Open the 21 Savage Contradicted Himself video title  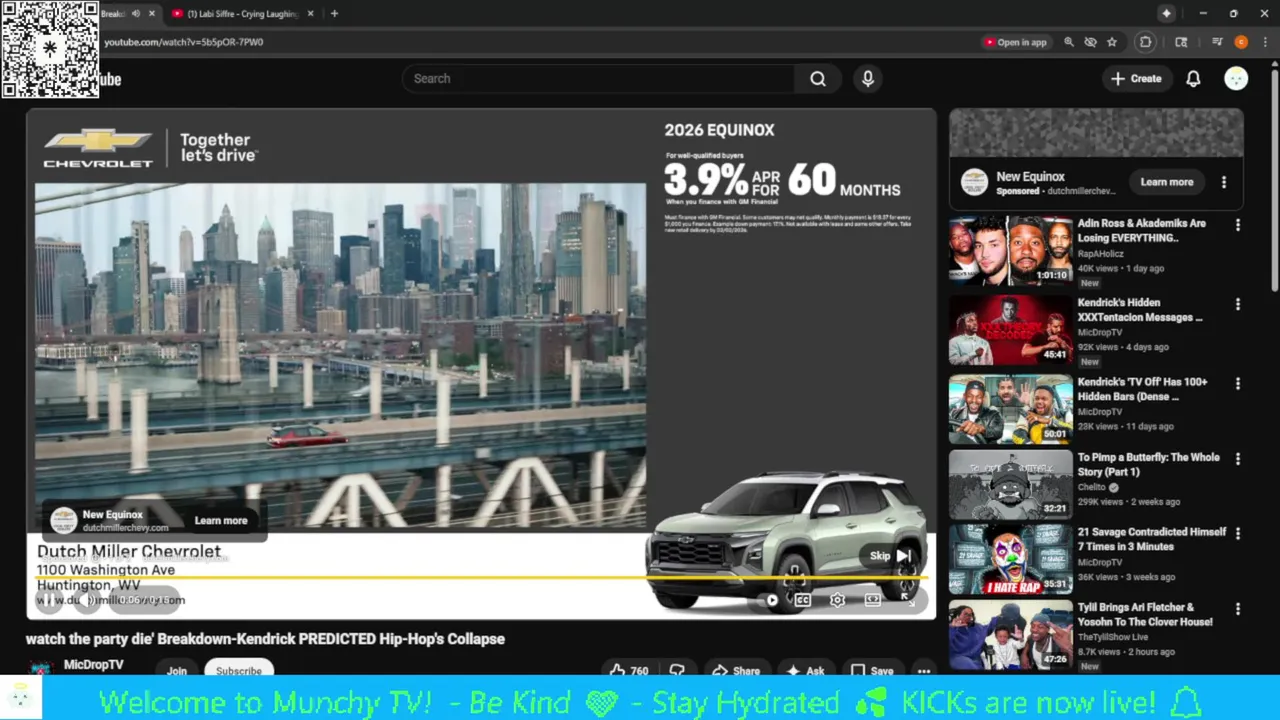point(1152,539)
